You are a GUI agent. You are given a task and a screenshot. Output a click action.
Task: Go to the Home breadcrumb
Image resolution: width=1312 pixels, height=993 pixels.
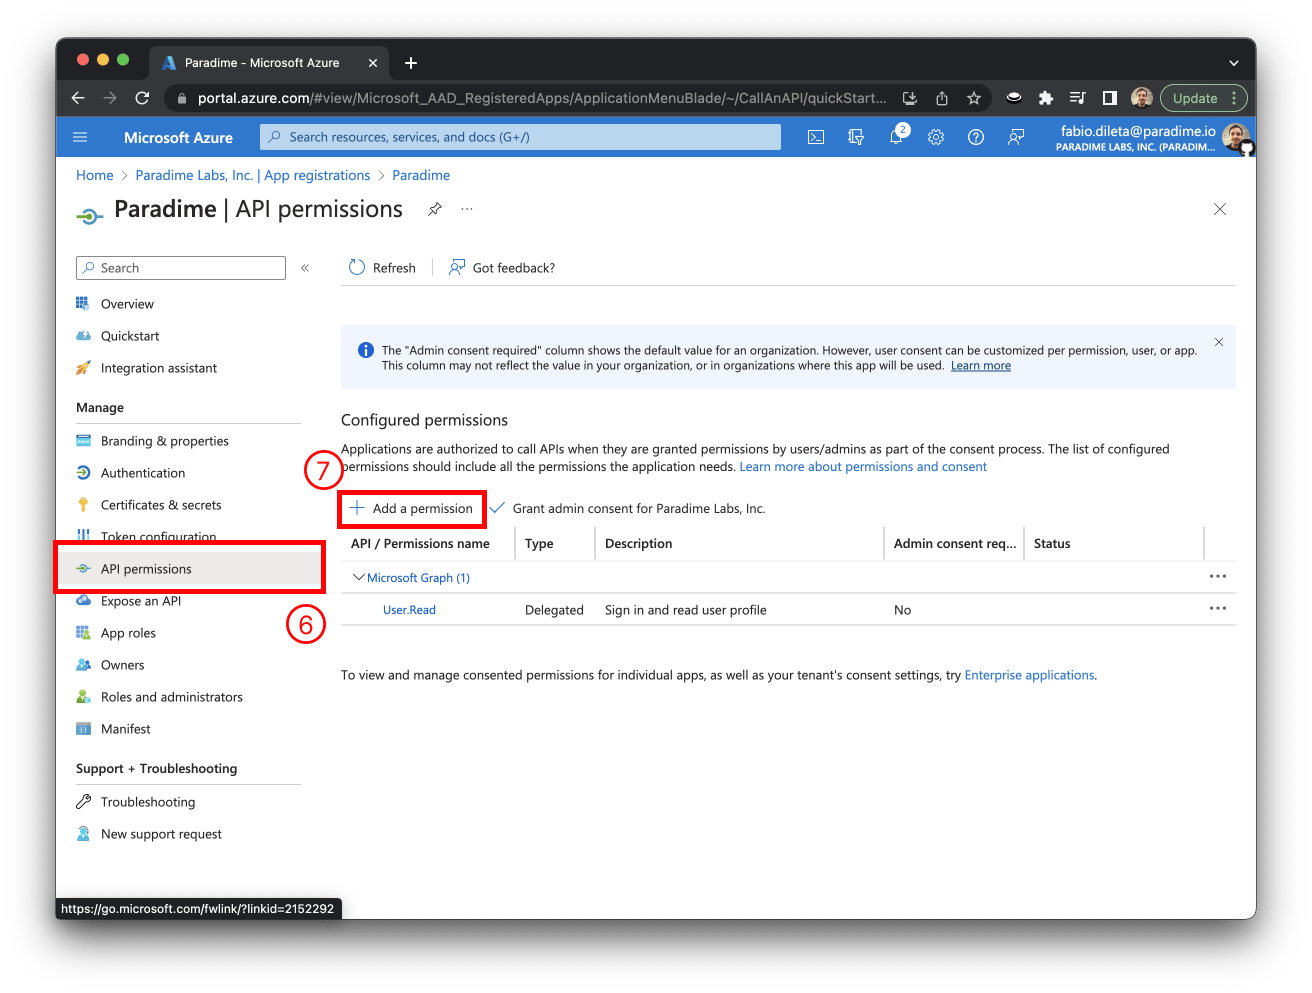(95, 175)
